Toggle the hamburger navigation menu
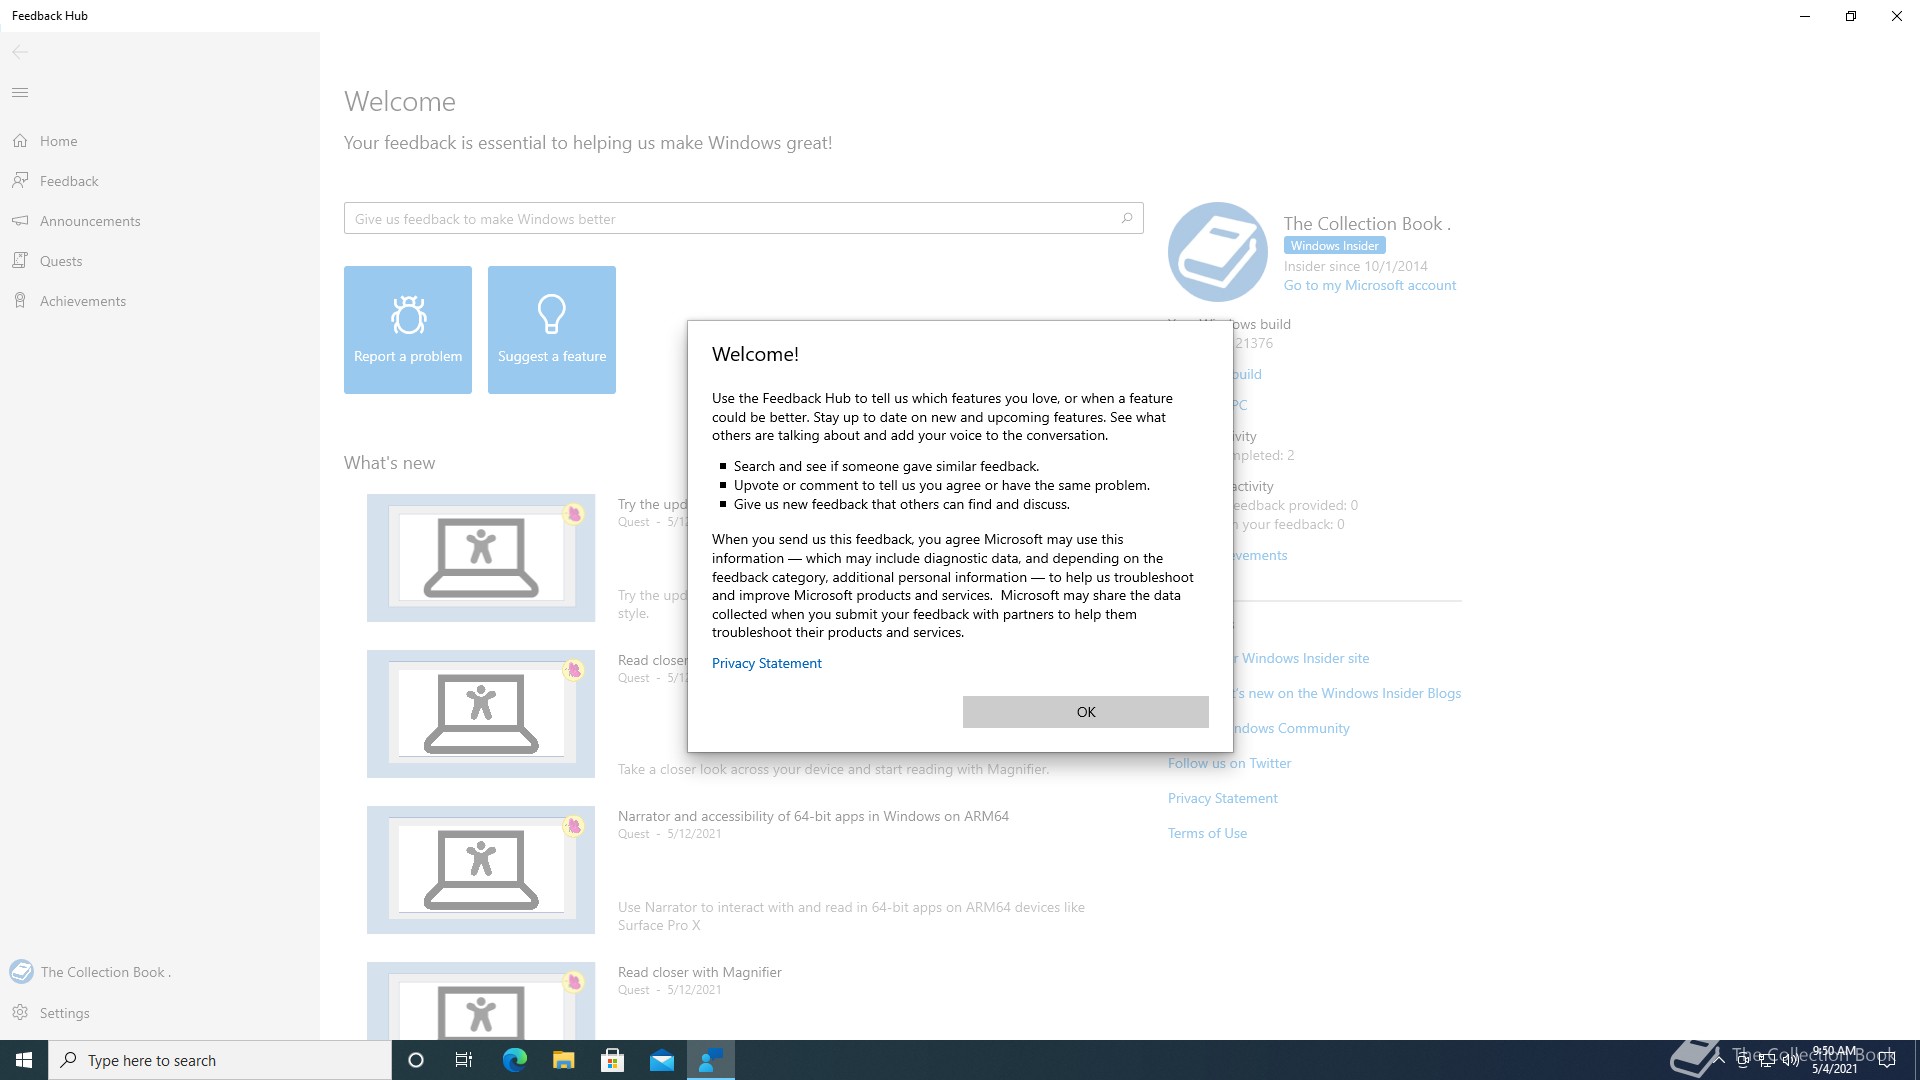The width and height of the screenshot is (1920, 1080). pos(20,93)
